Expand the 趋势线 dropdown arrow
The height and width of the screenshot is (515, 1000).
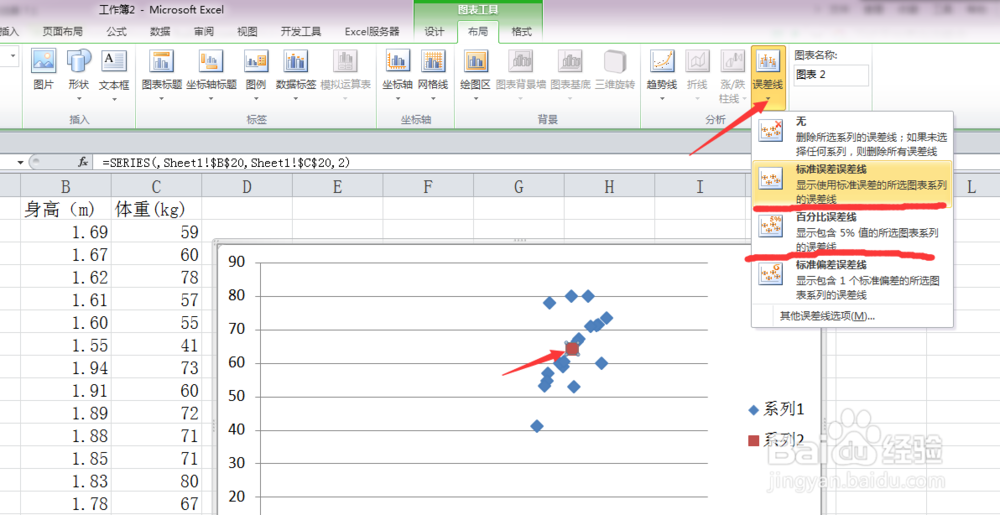pyautogui.click(x=662, y=99)
